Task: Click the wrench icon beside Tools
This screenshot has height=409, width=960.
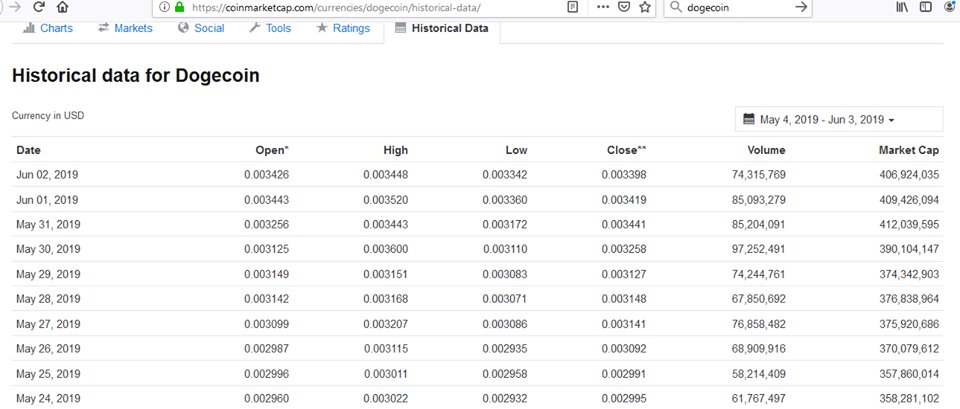Action: pyautogui.click(x=255, y=28)
